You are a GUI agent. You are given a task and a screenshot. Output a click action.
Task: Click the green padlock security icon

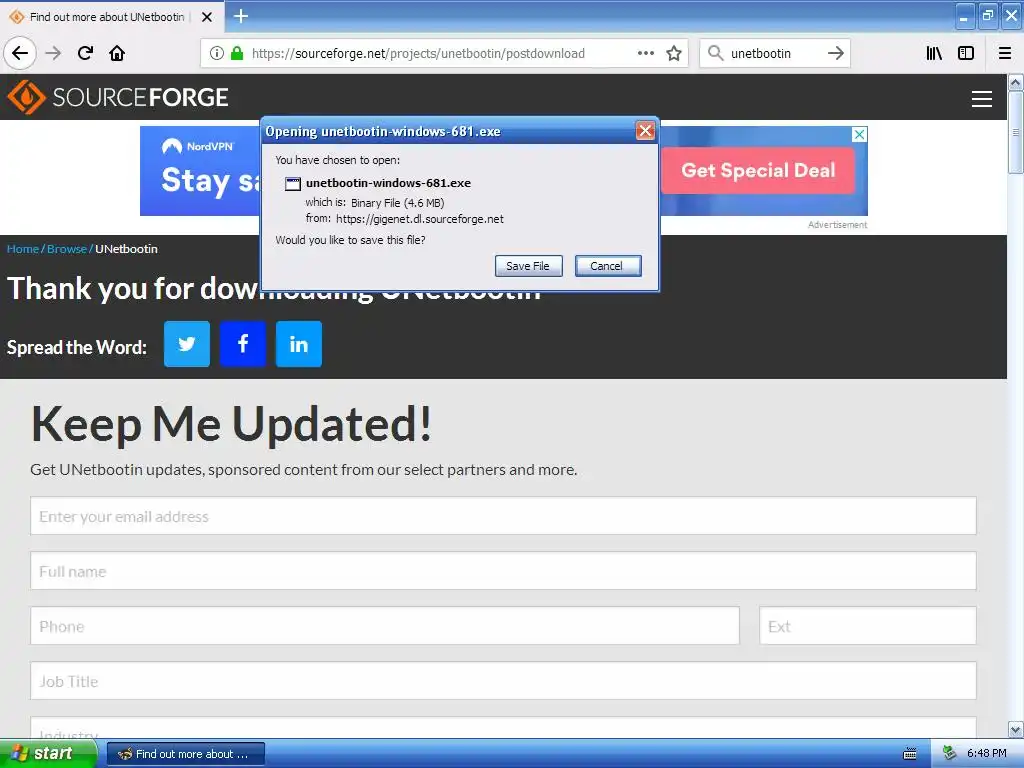[x=237, y=53]
